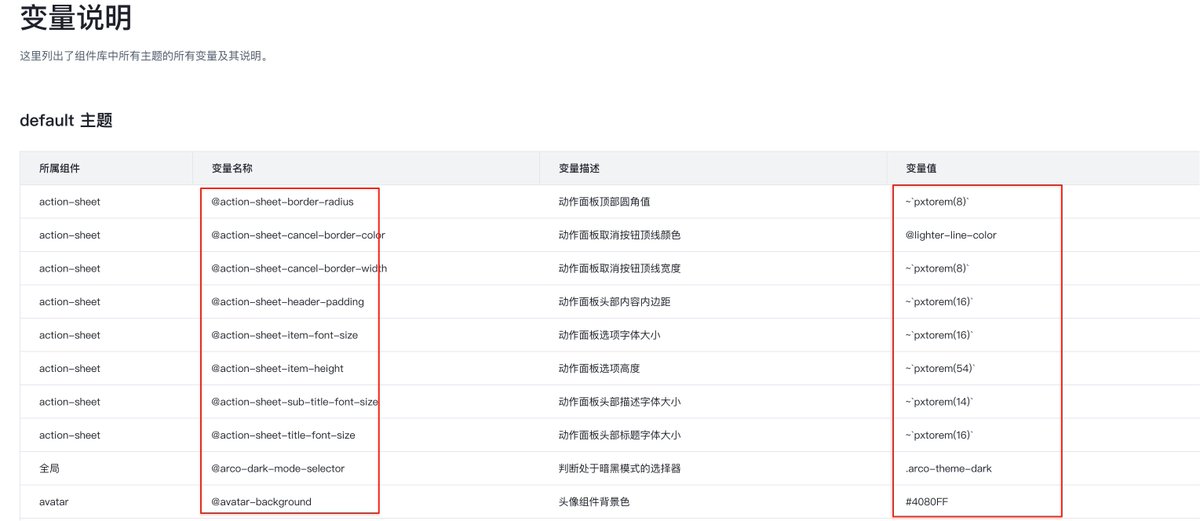Click description 动作面板头部标题字体大小

pyautogui.click(x=620, y=435)
